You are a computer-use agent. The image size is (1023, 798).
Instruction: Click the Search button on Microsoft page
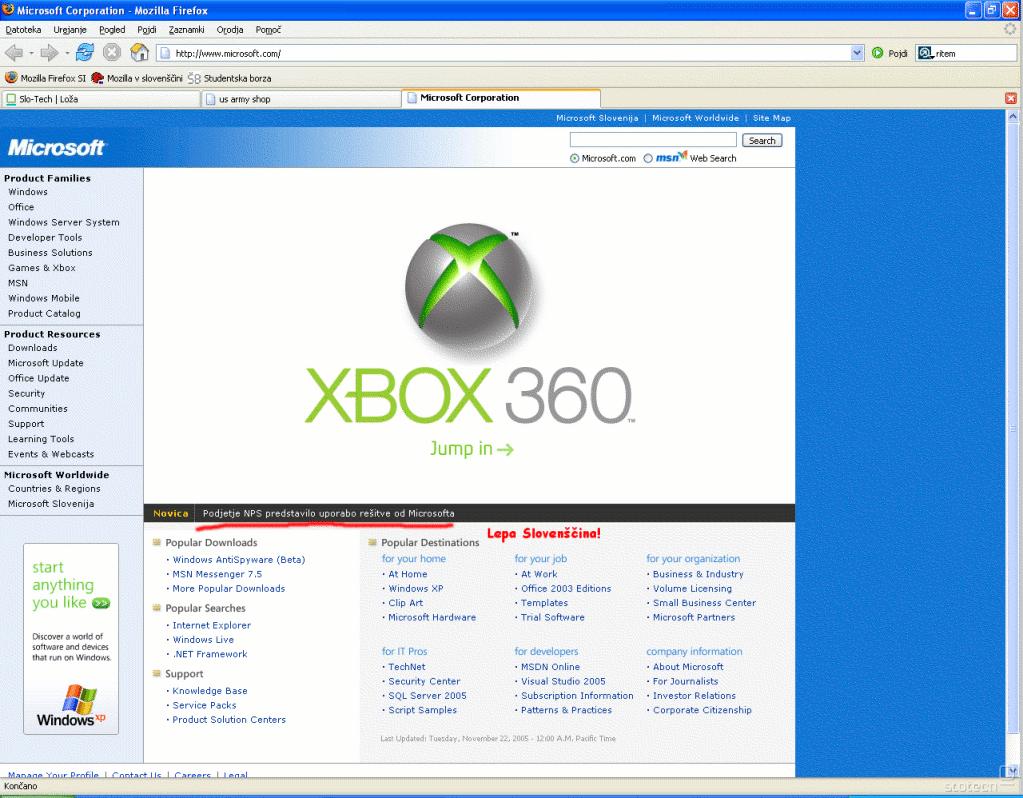pyautogui.click(x=762, y=140)
